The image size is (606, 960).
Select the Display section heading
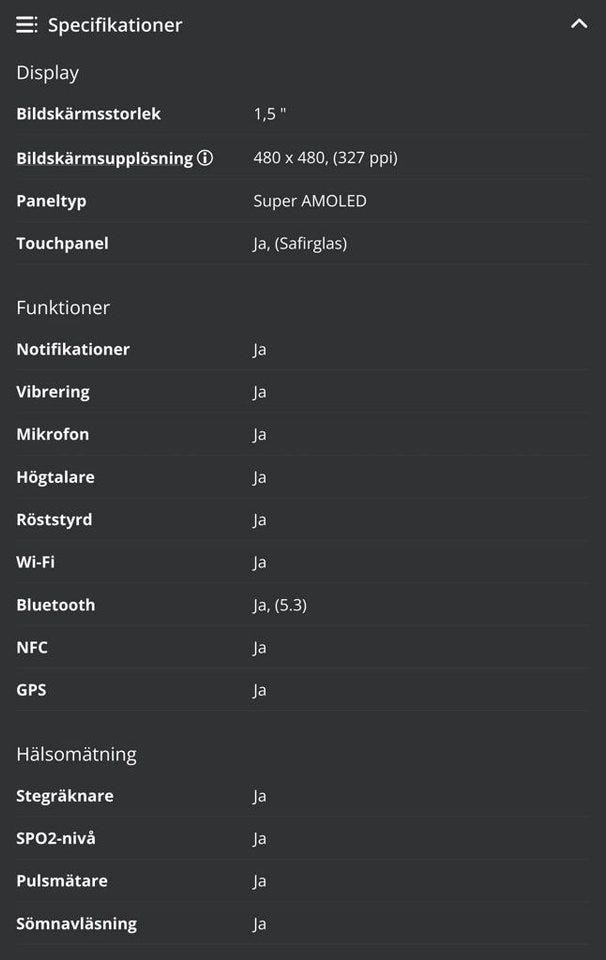[47, 73]
